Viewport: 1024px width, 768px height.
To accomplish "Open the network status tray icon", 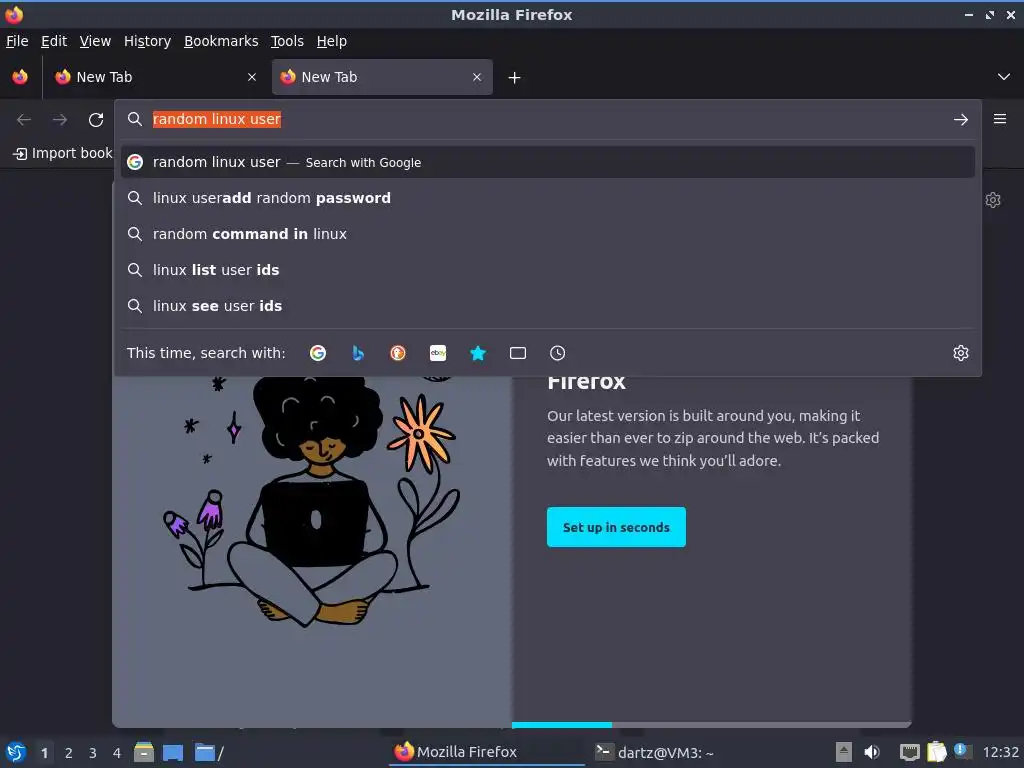I will tap(909, 752).
